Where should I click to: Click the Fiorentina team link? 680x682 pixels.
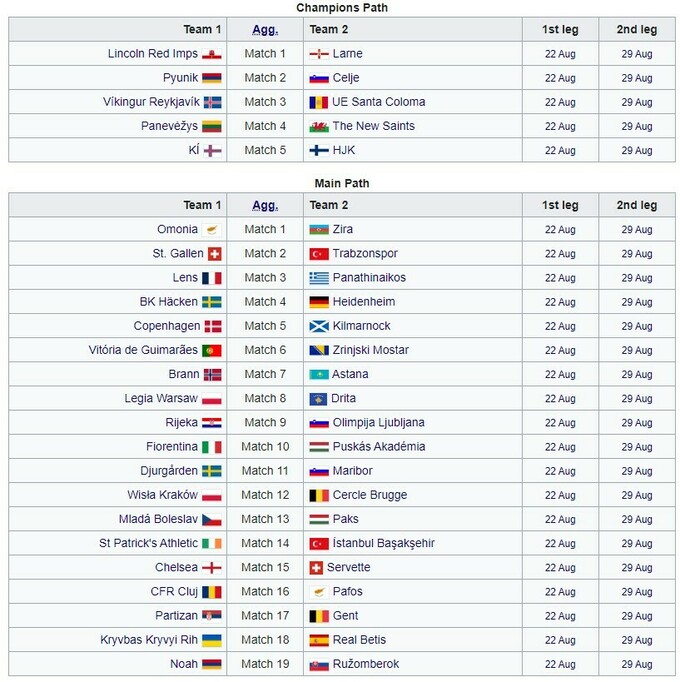(169, 447)
